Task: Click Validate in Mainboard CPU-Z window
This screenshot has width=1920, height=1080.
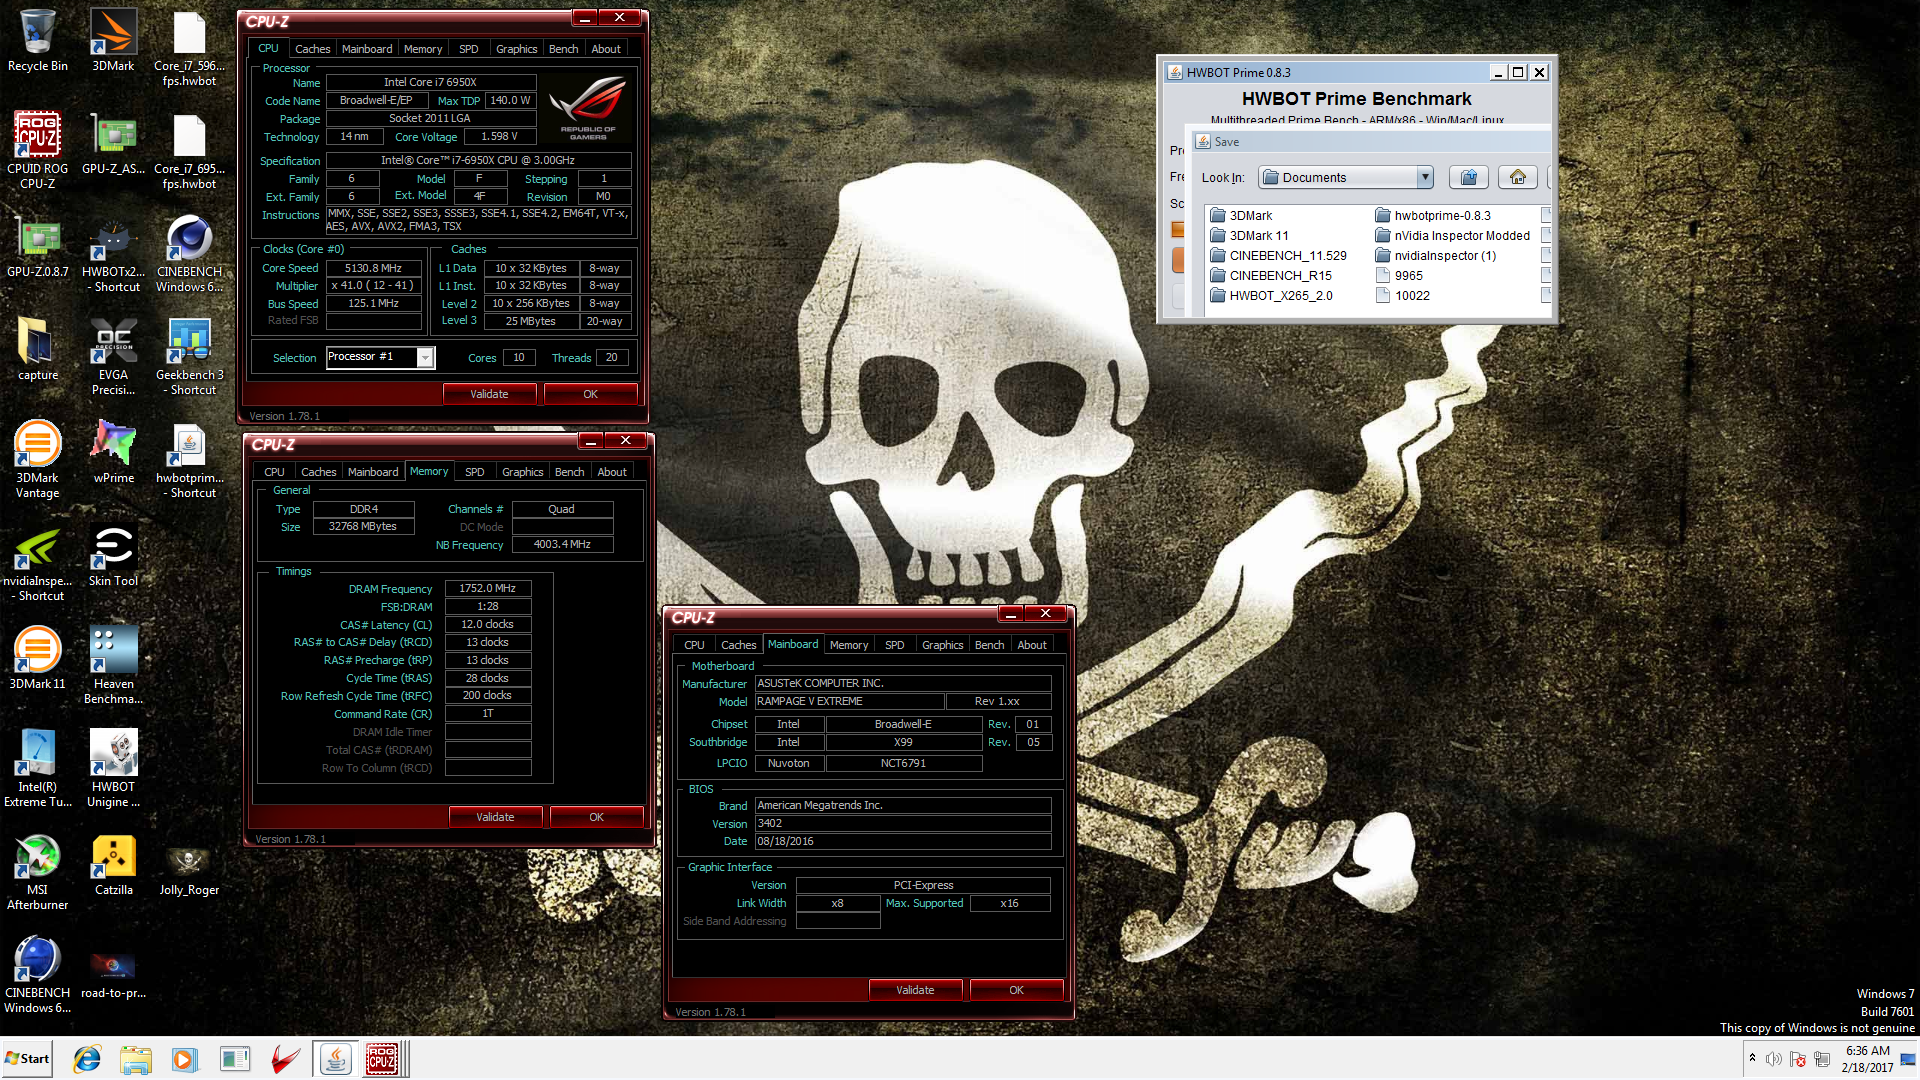Action: coord(915,990)
